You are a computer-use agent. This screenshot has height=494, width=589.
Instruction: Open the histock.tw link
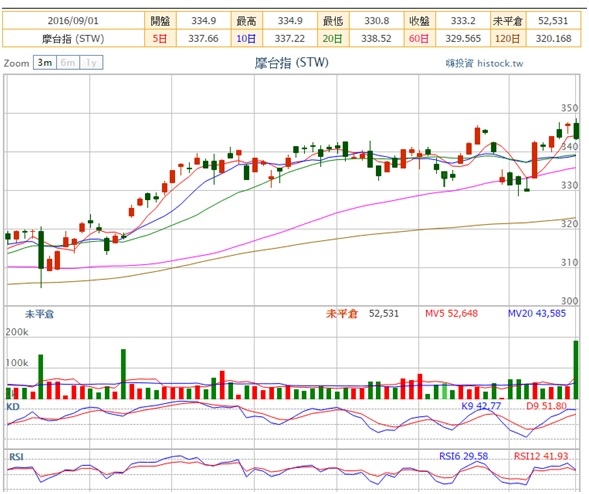(x=484, y=63)
